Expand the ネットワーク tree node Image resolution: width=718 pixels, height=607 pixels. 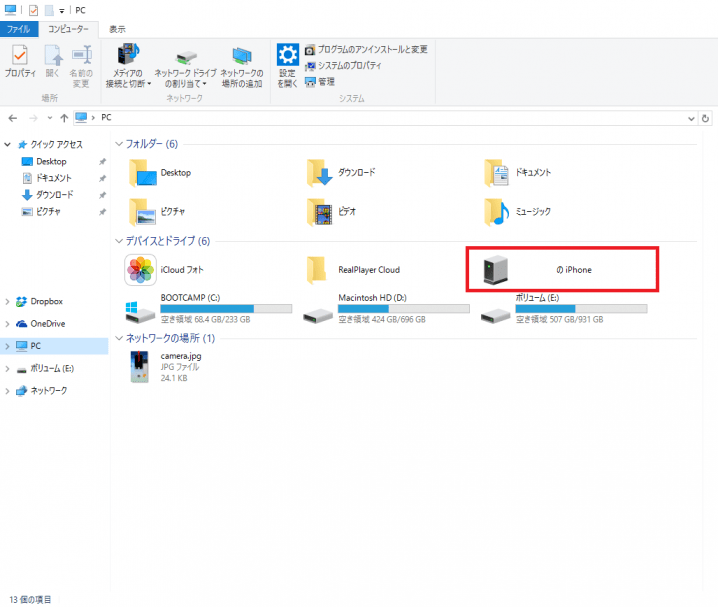click(7, 391)
